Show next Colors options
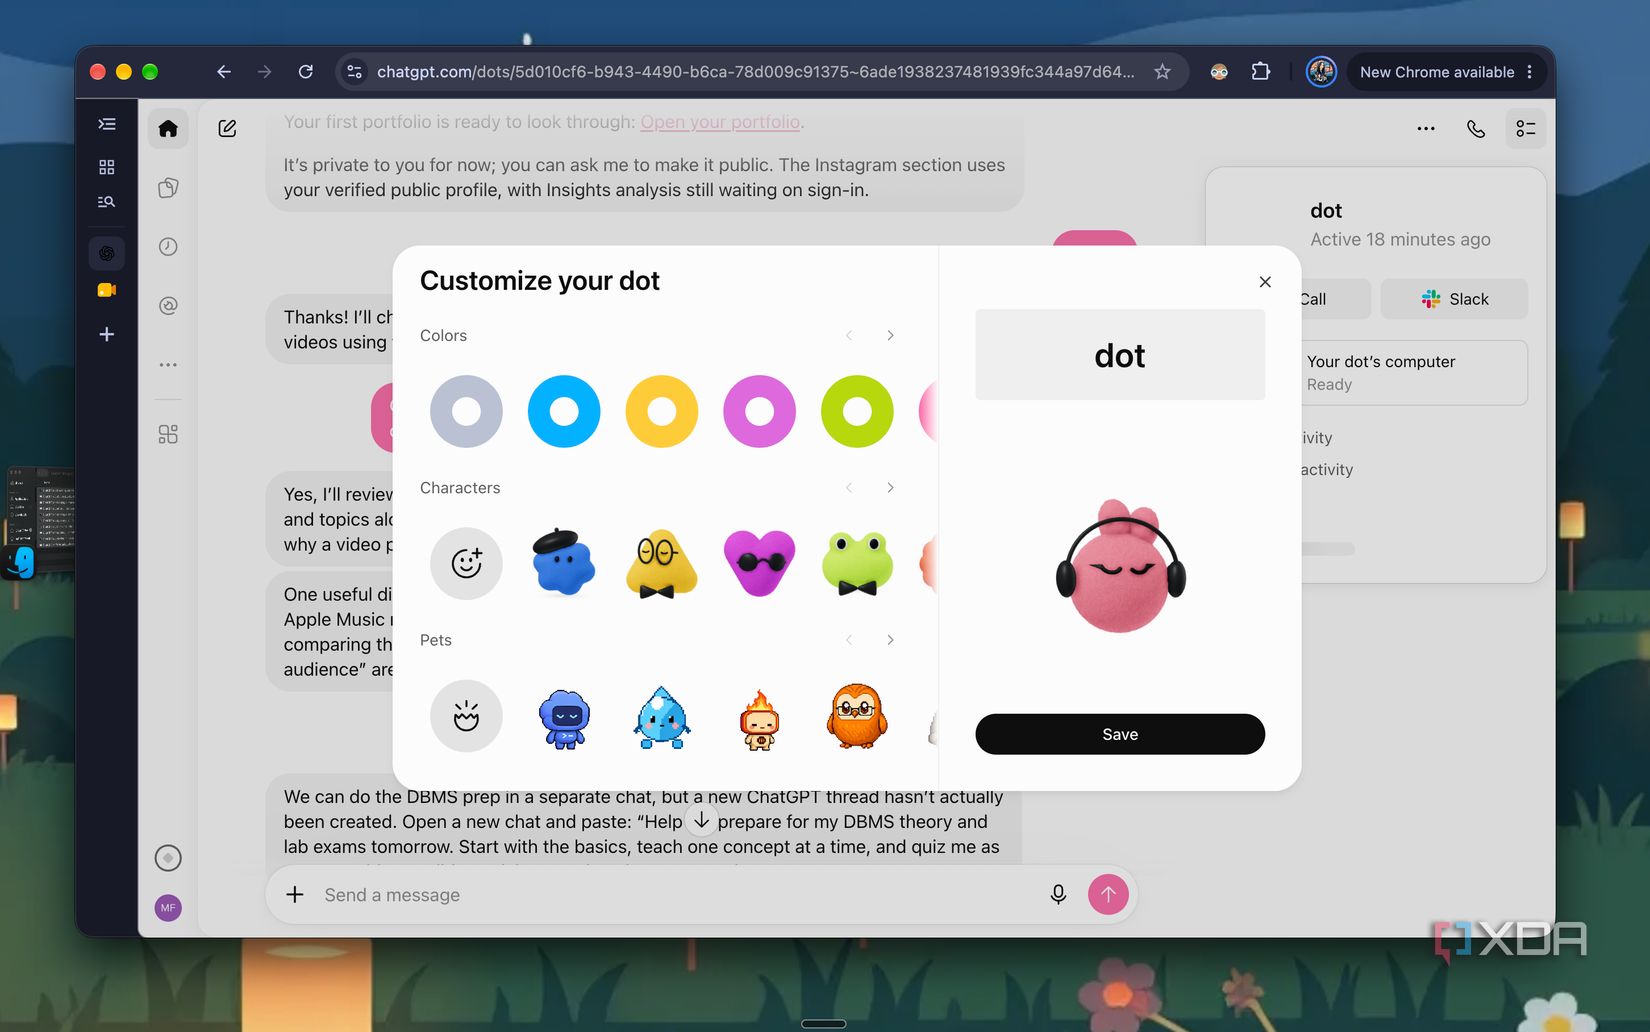The height and width of the screenshot is (1032, 1650). (890, 335)
